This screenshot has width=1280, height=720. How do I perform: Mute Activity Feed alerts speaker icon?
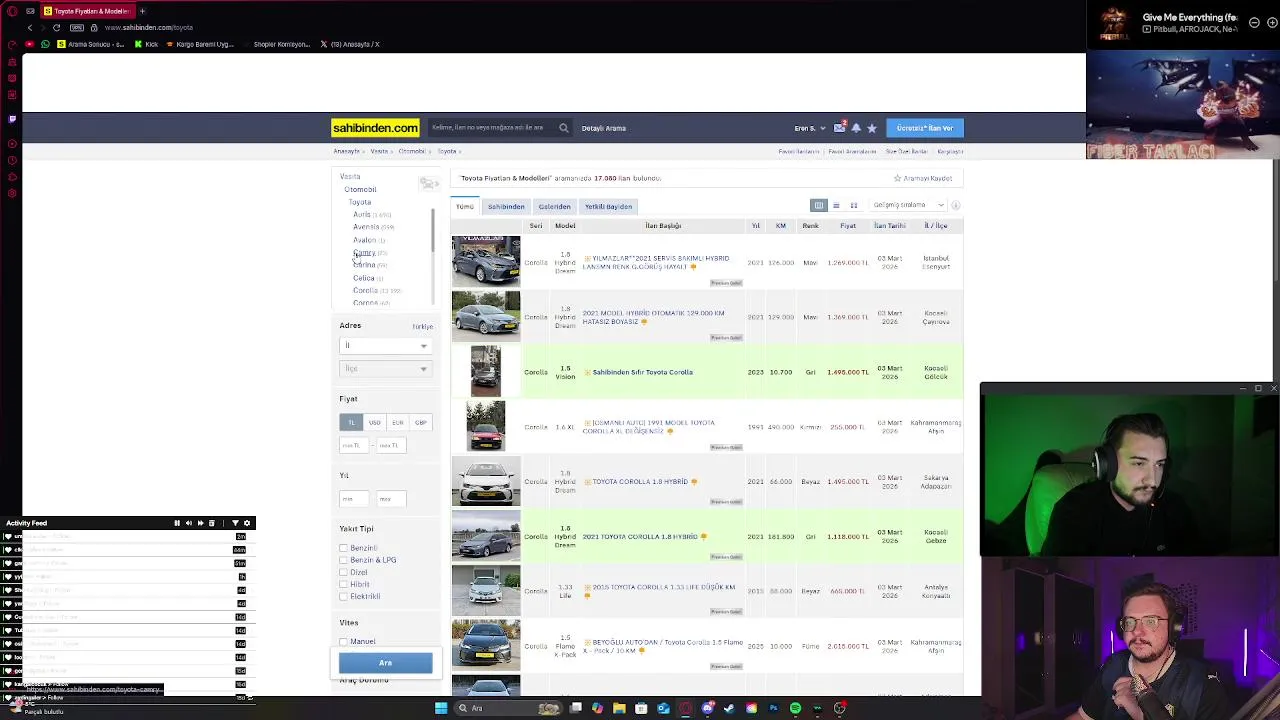click(188, 523)
